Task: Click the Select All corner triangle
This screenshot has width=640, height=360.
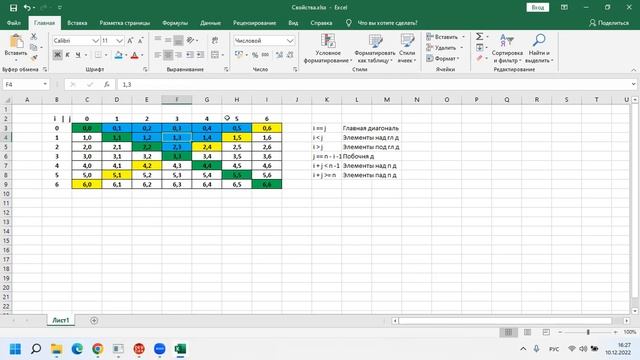Action: pyautogui.click(x=7, y=100)
